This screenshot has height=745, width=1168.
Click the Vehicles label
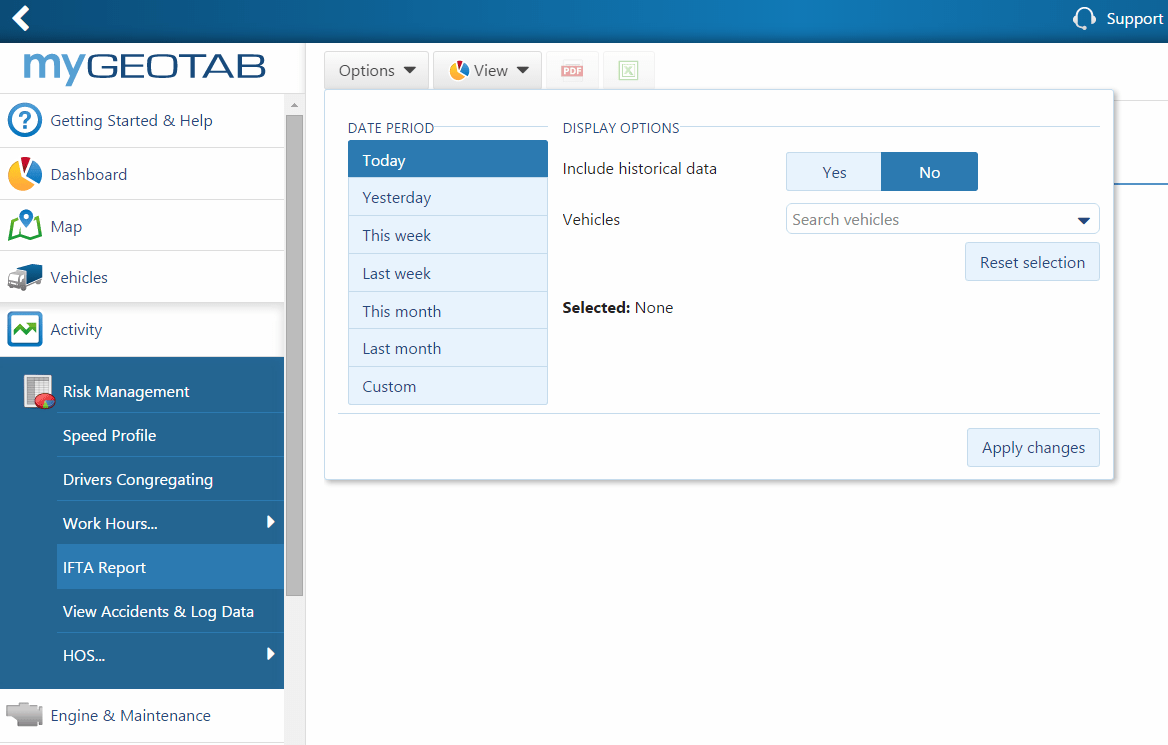point(79,277)
